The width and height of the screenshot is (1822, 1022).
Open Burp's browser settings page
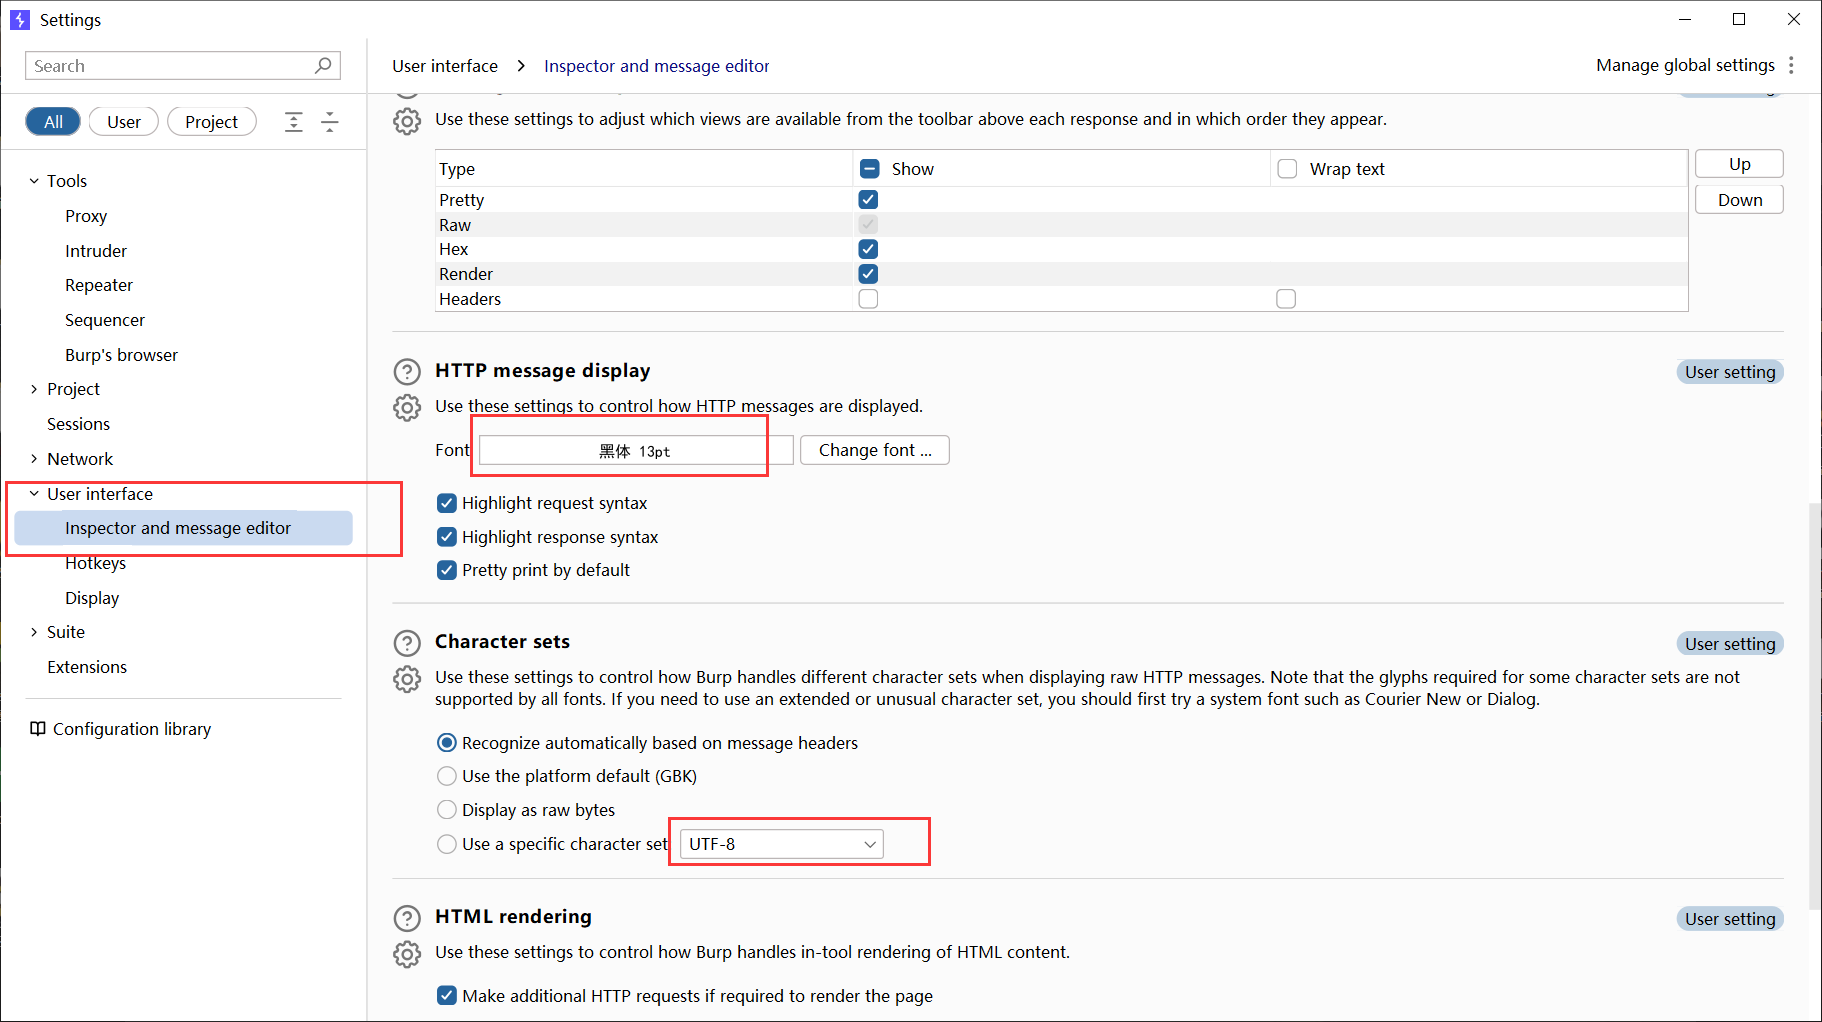pos(121,355)
